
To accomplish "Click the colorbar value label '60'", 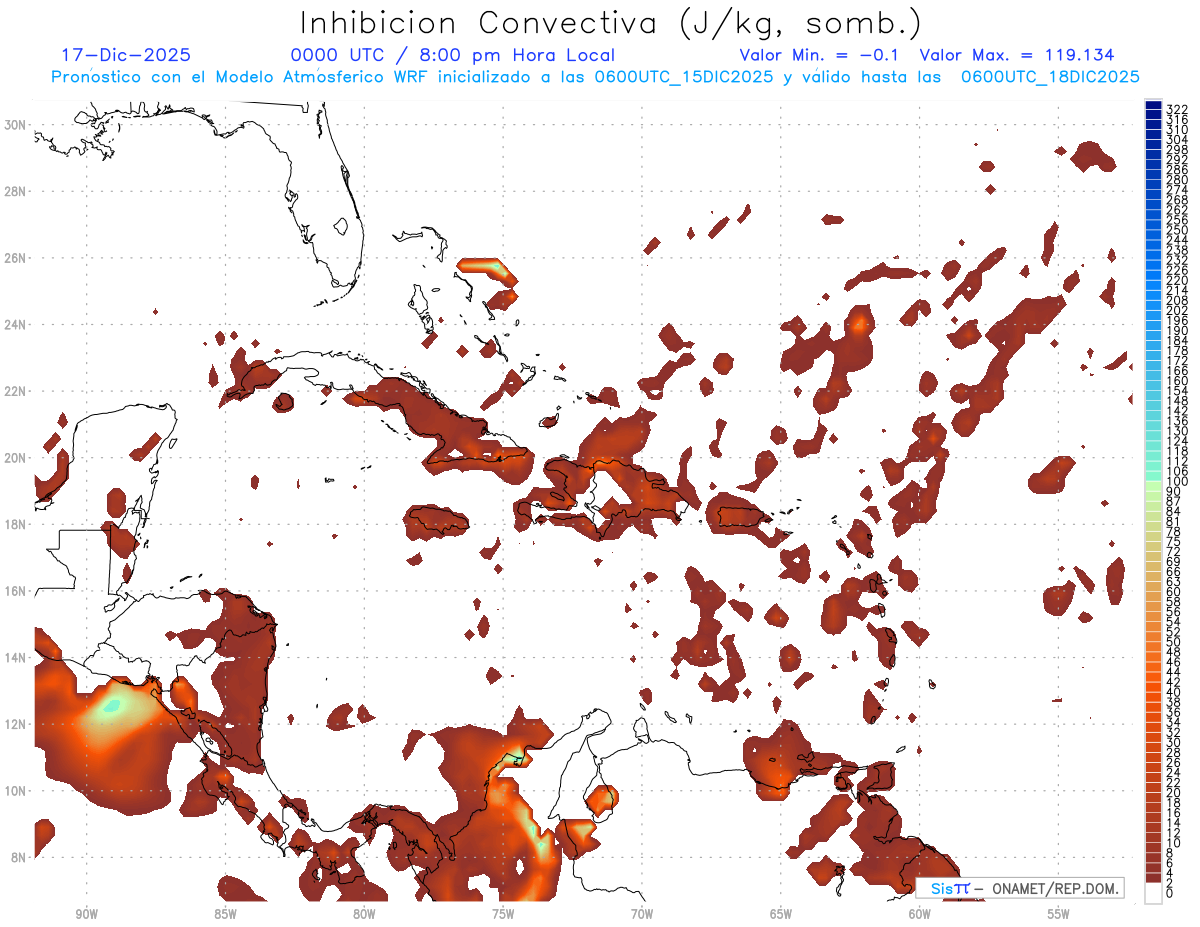I will point(1173,591).
